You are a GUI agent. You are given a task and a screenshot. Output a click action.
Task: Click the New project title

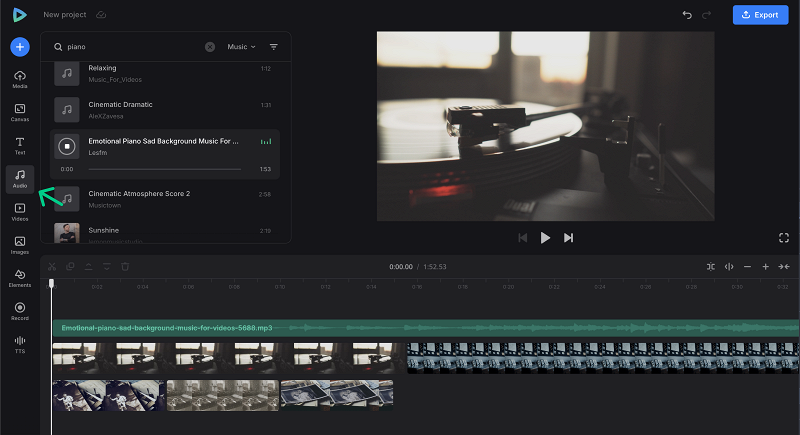tap(65, 15)
